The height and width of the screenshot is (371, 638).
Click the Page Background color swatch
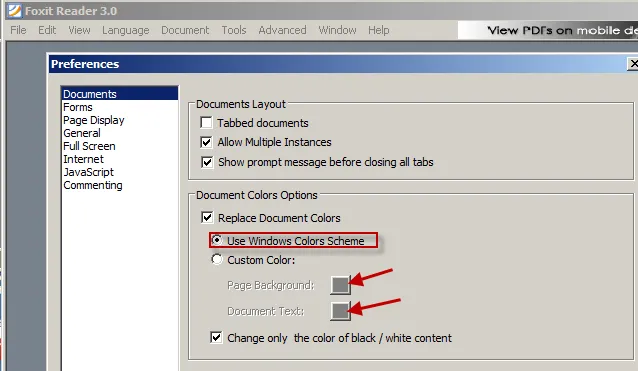[341, 285]
